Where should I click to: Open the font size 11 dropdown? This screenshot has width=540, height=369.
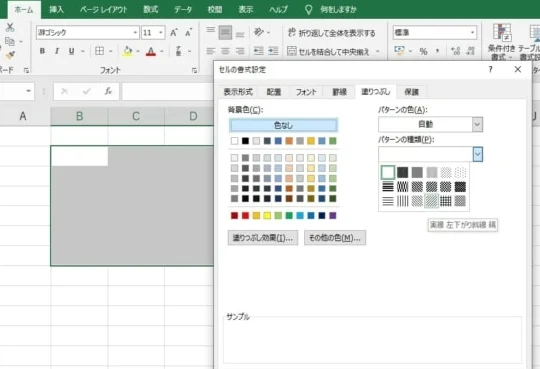[x=161, y=33]
